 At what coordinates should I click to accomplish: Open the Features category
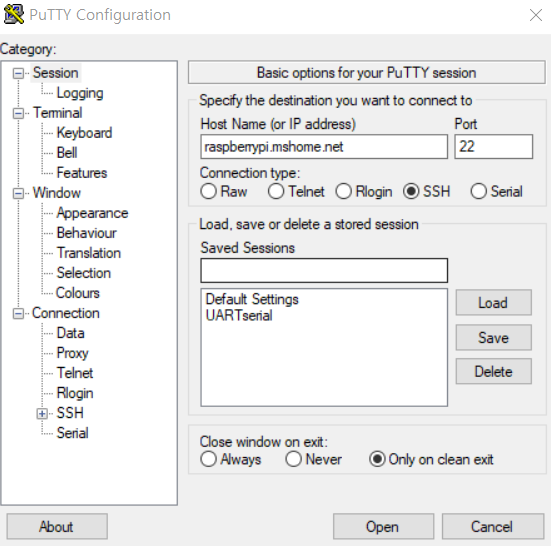(x=82, y=173)
